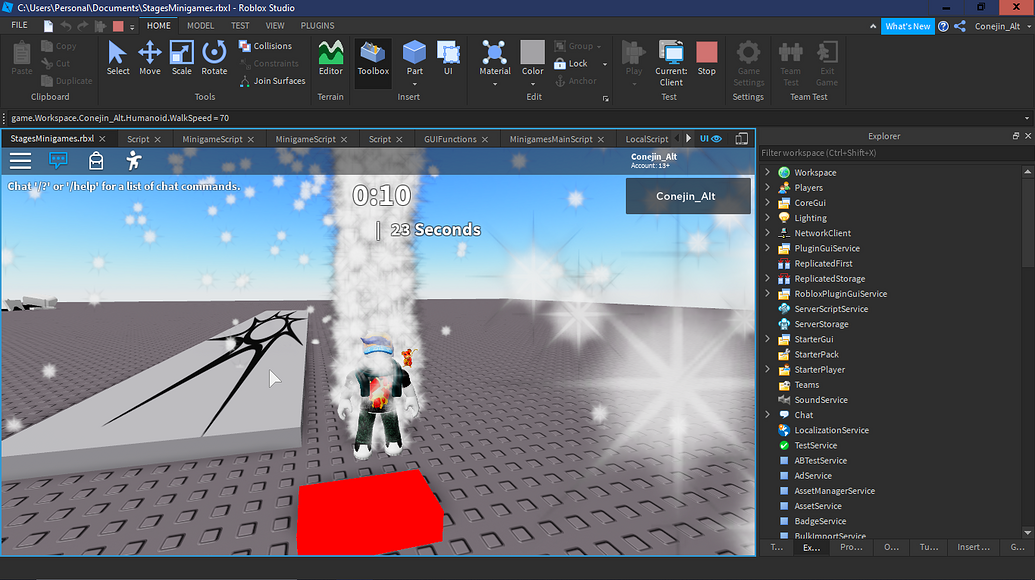Select Teams in Explorer
1035x580 pixels.
[807, 385]
